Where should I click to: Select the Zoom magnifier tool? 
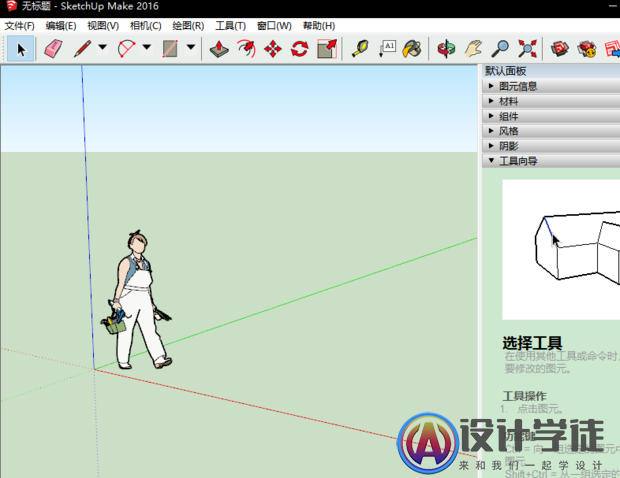coord(500,49)
